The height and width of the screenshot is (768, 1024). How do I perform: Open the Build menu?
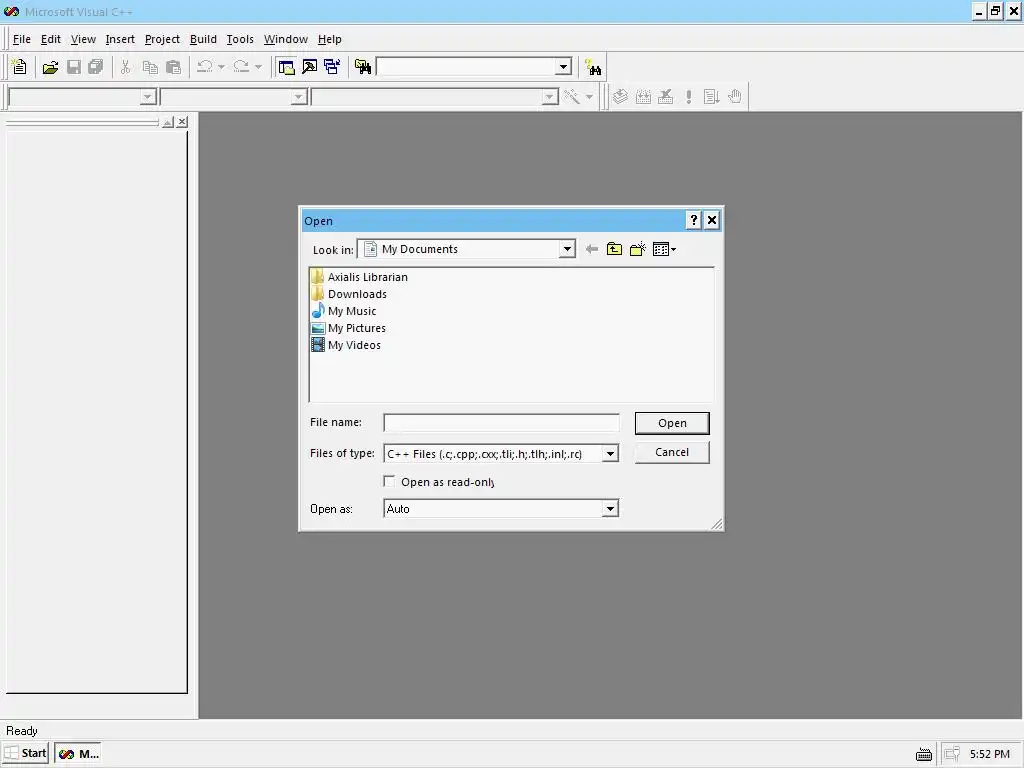click(203, 39)
